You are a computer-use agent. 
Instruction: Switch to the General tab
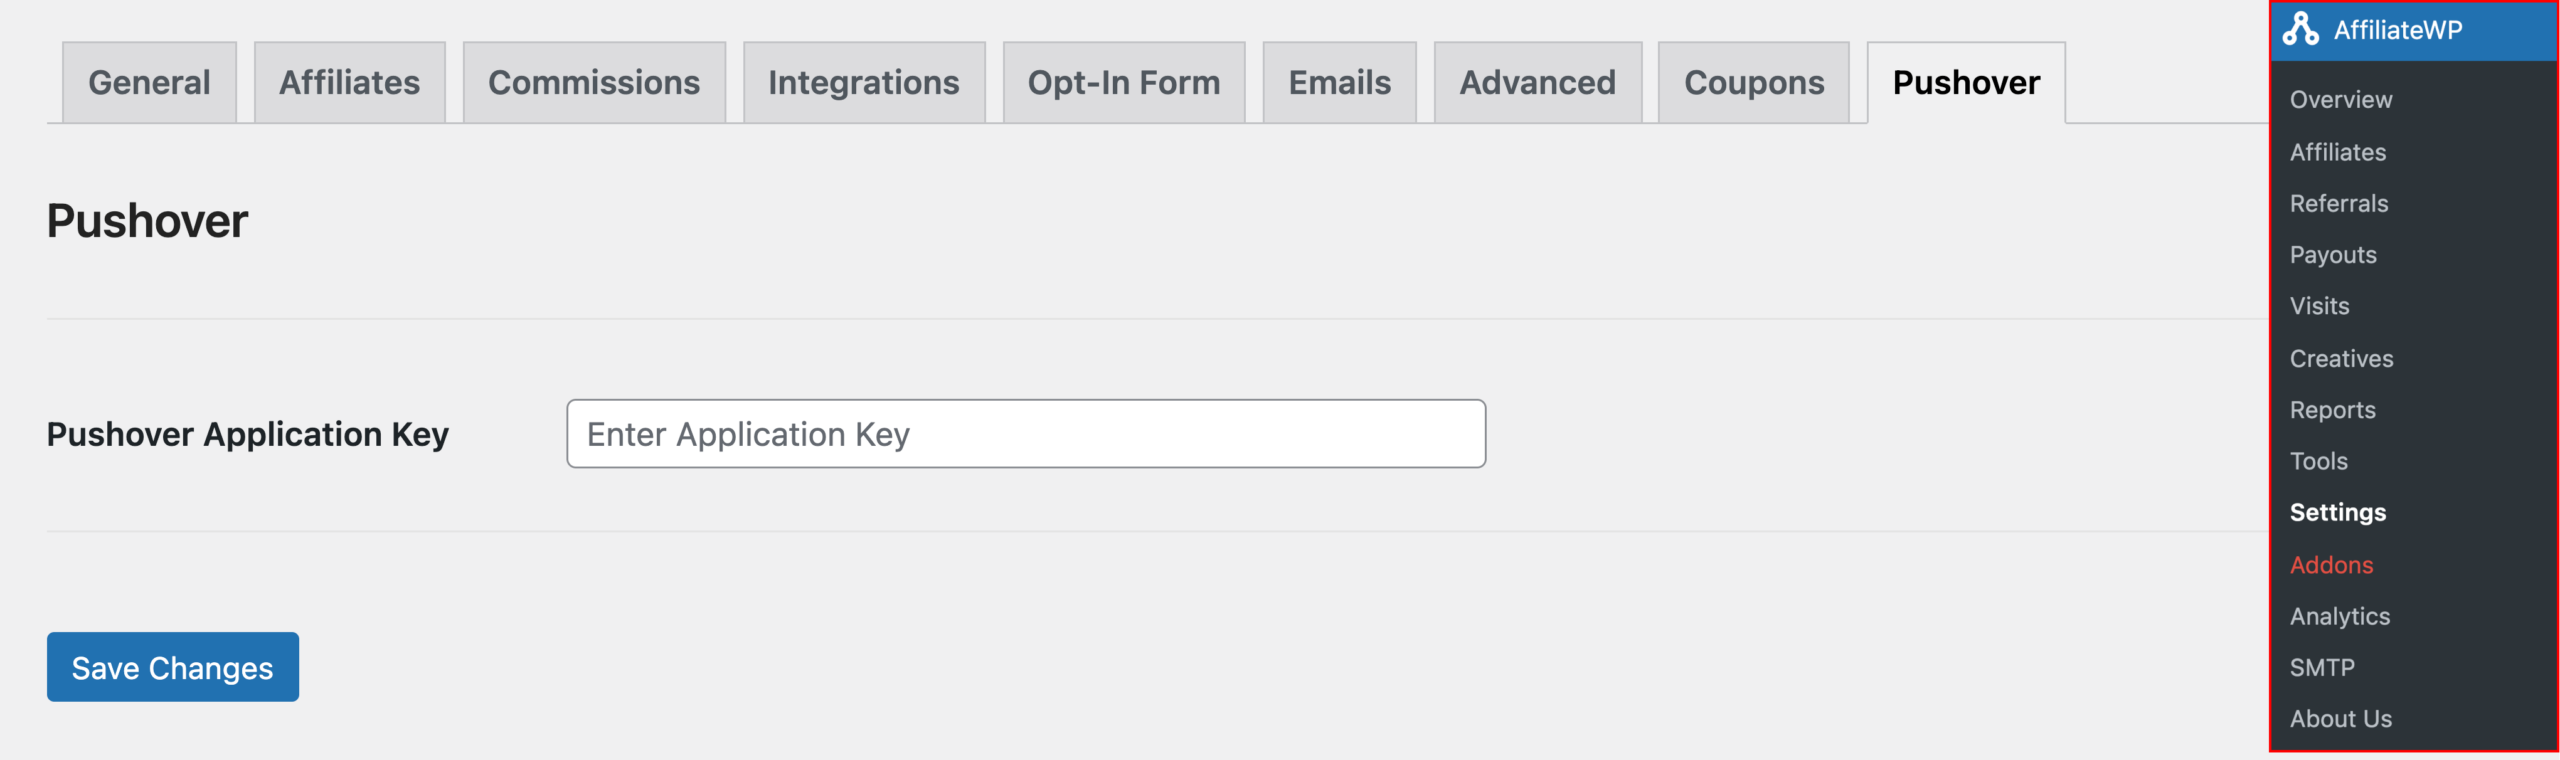(148, 82)
